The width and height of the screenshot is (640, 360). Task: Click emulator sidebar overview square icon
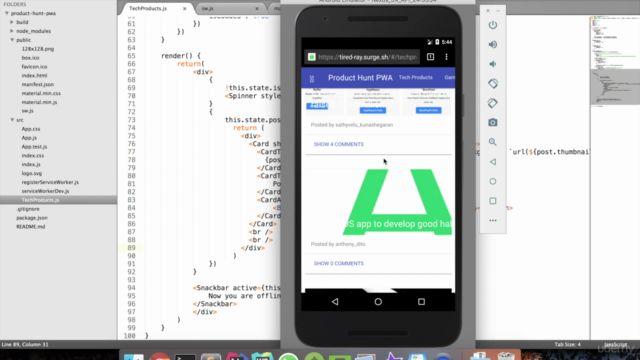493,201
